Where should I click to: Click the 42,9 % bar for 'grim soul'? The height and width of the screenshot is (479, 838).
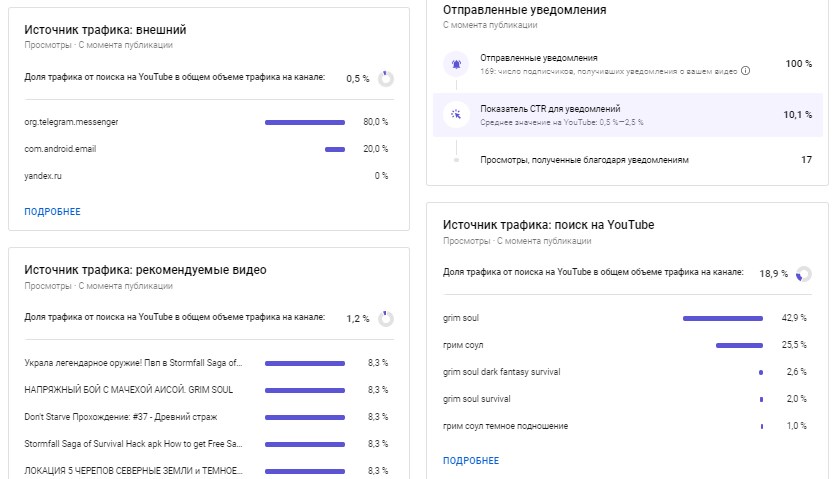(722, 318)
